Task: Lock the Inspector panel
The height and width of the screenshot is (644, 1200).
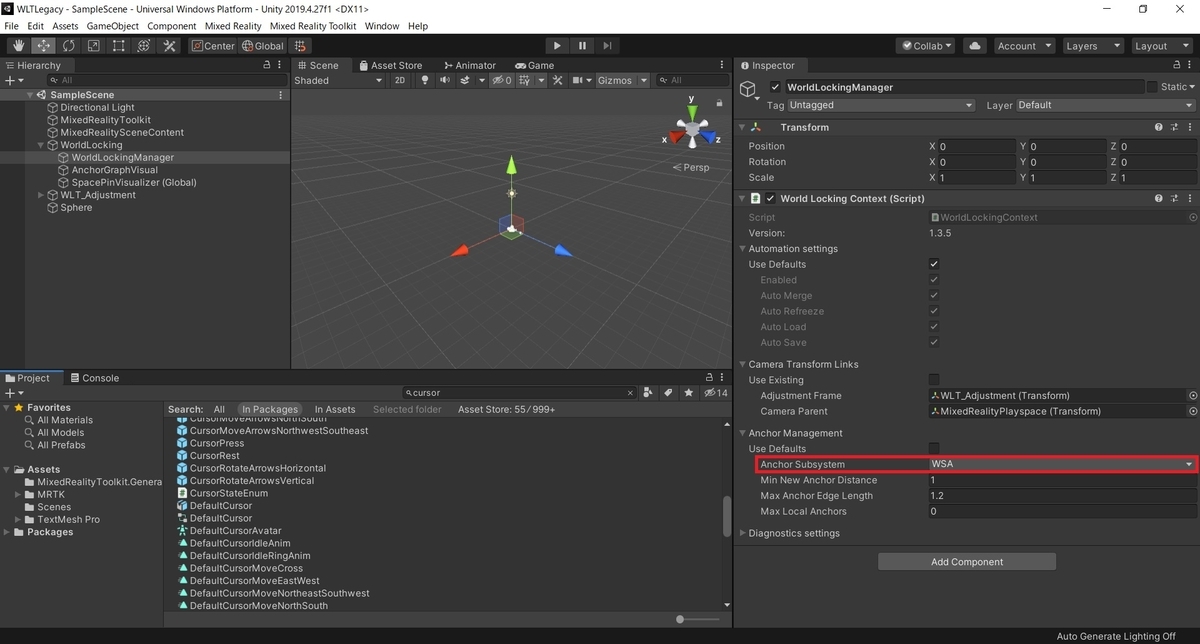Action: [x=1177, y=65]
